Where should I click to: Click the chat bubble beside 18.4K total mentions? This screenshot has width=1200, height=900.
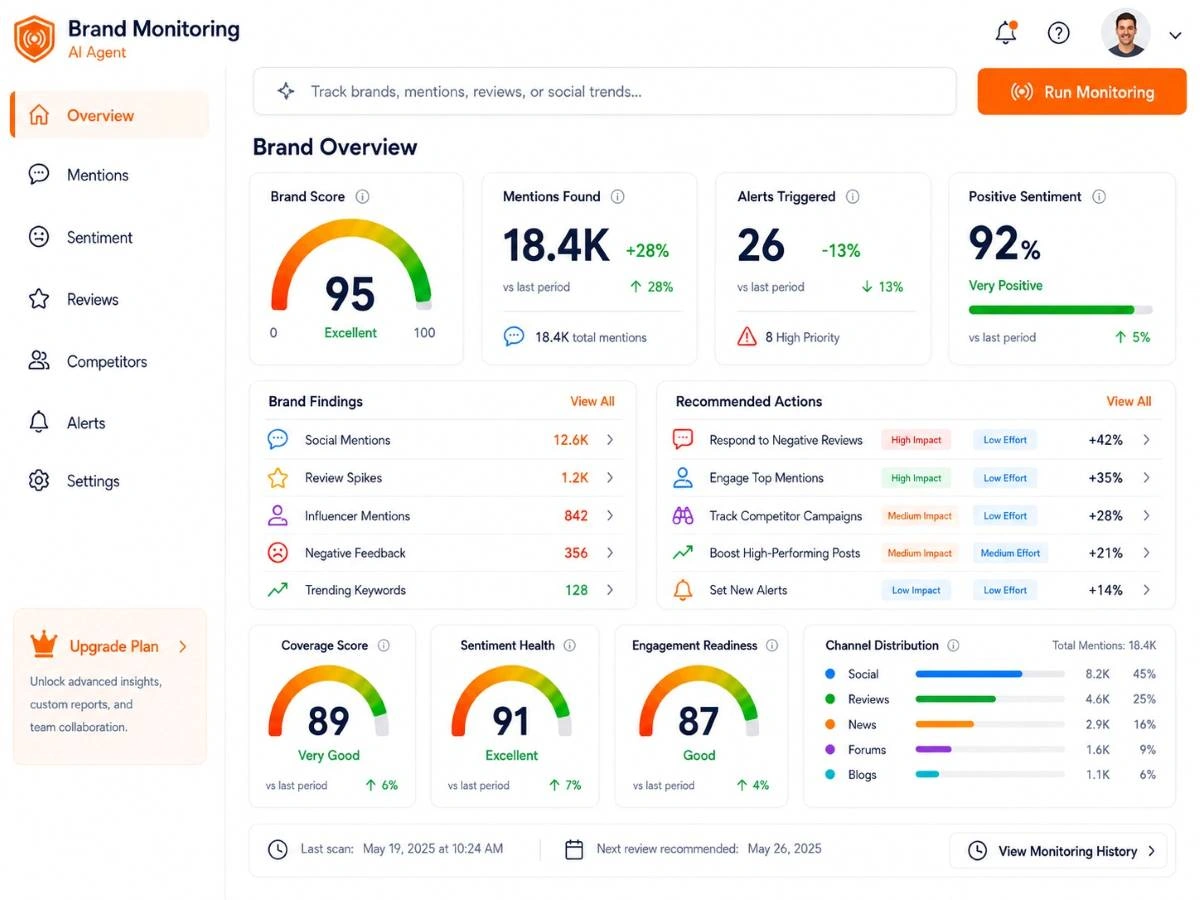pos(514,337)
